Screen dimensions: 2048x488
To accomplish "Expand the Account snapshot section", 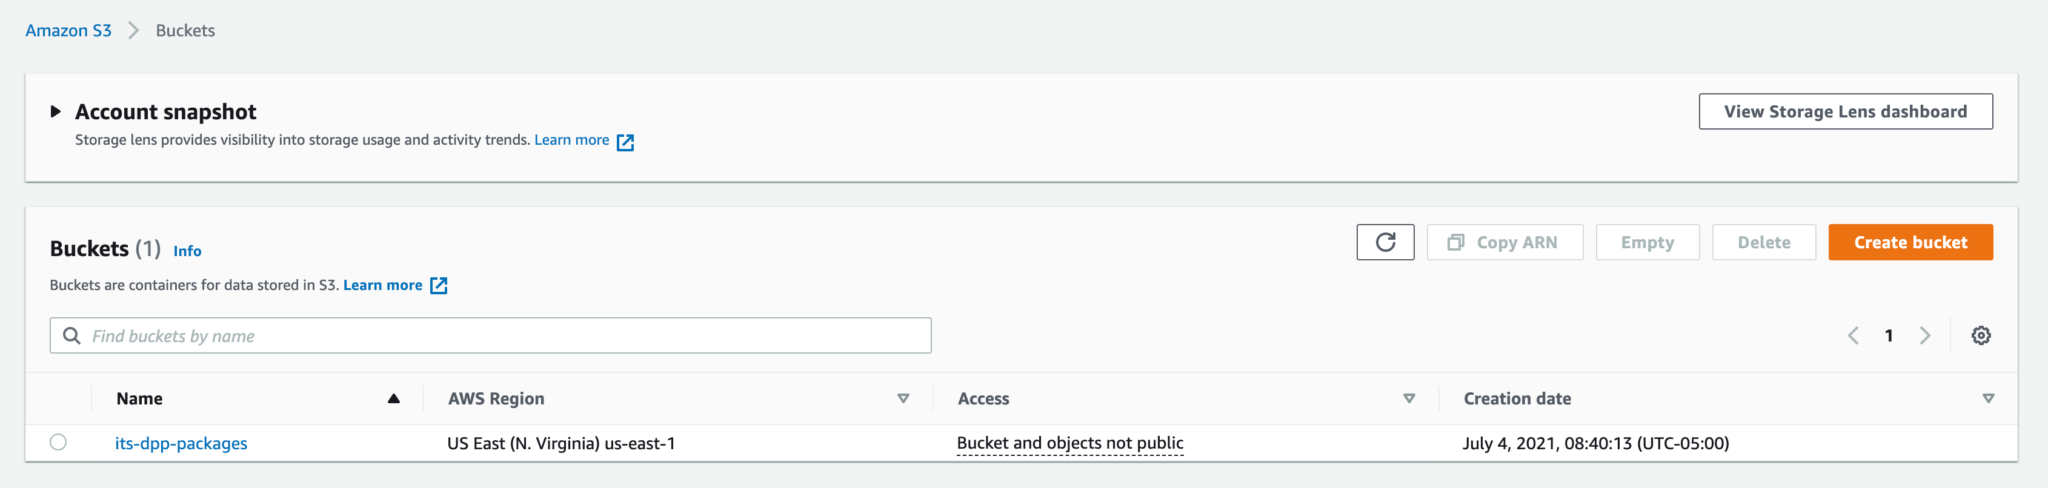I will pyautogui.click(x=56, y=111).
